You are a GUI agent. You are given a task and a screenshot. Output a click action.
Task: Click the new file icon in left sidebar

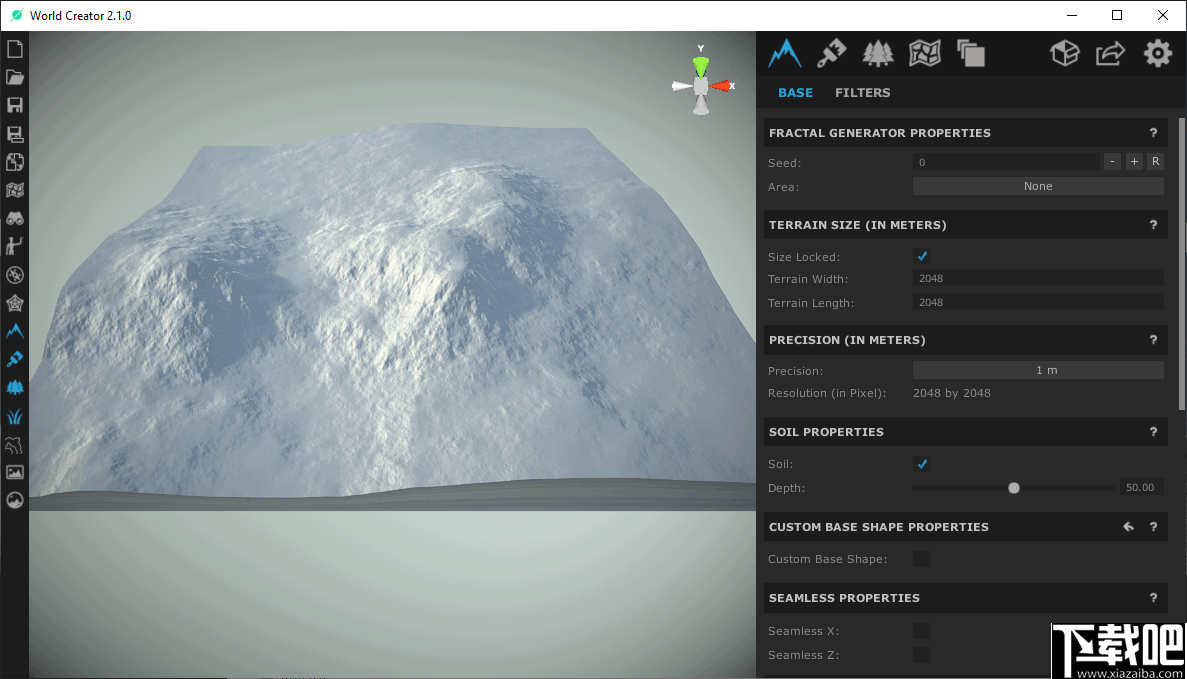point(15,49)
